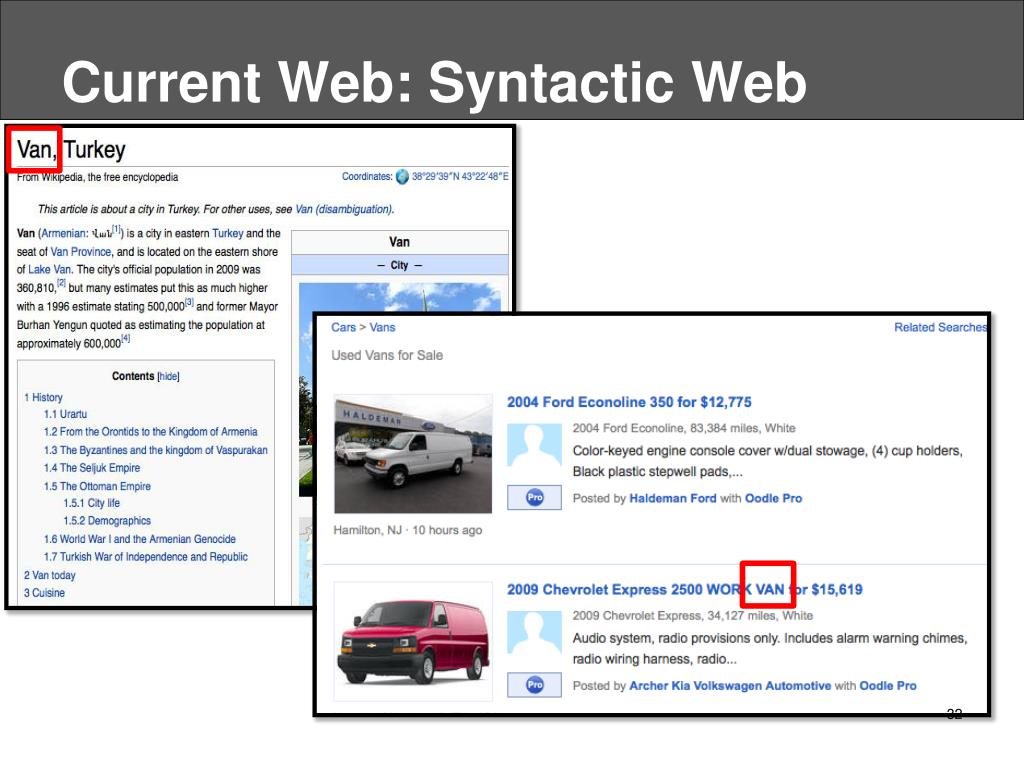This screenshot has width=1024, height=768.
Task: Open the Turkey link in the intro
Action: 227,233
